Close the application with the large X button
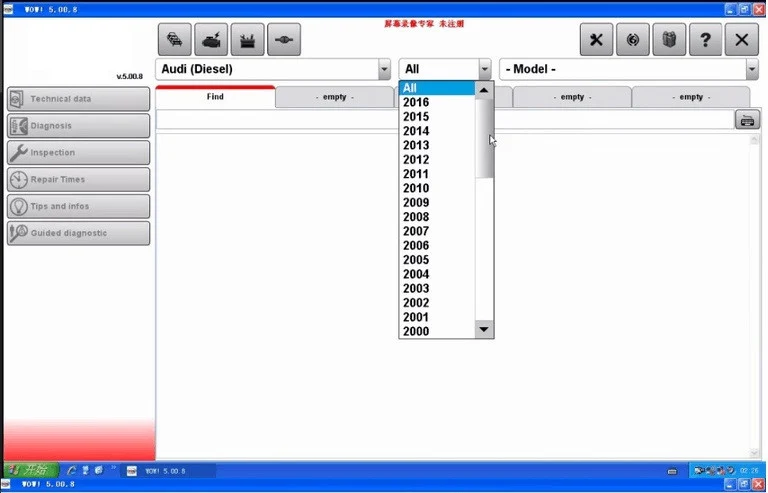768x493 pixels. point(742,39)
